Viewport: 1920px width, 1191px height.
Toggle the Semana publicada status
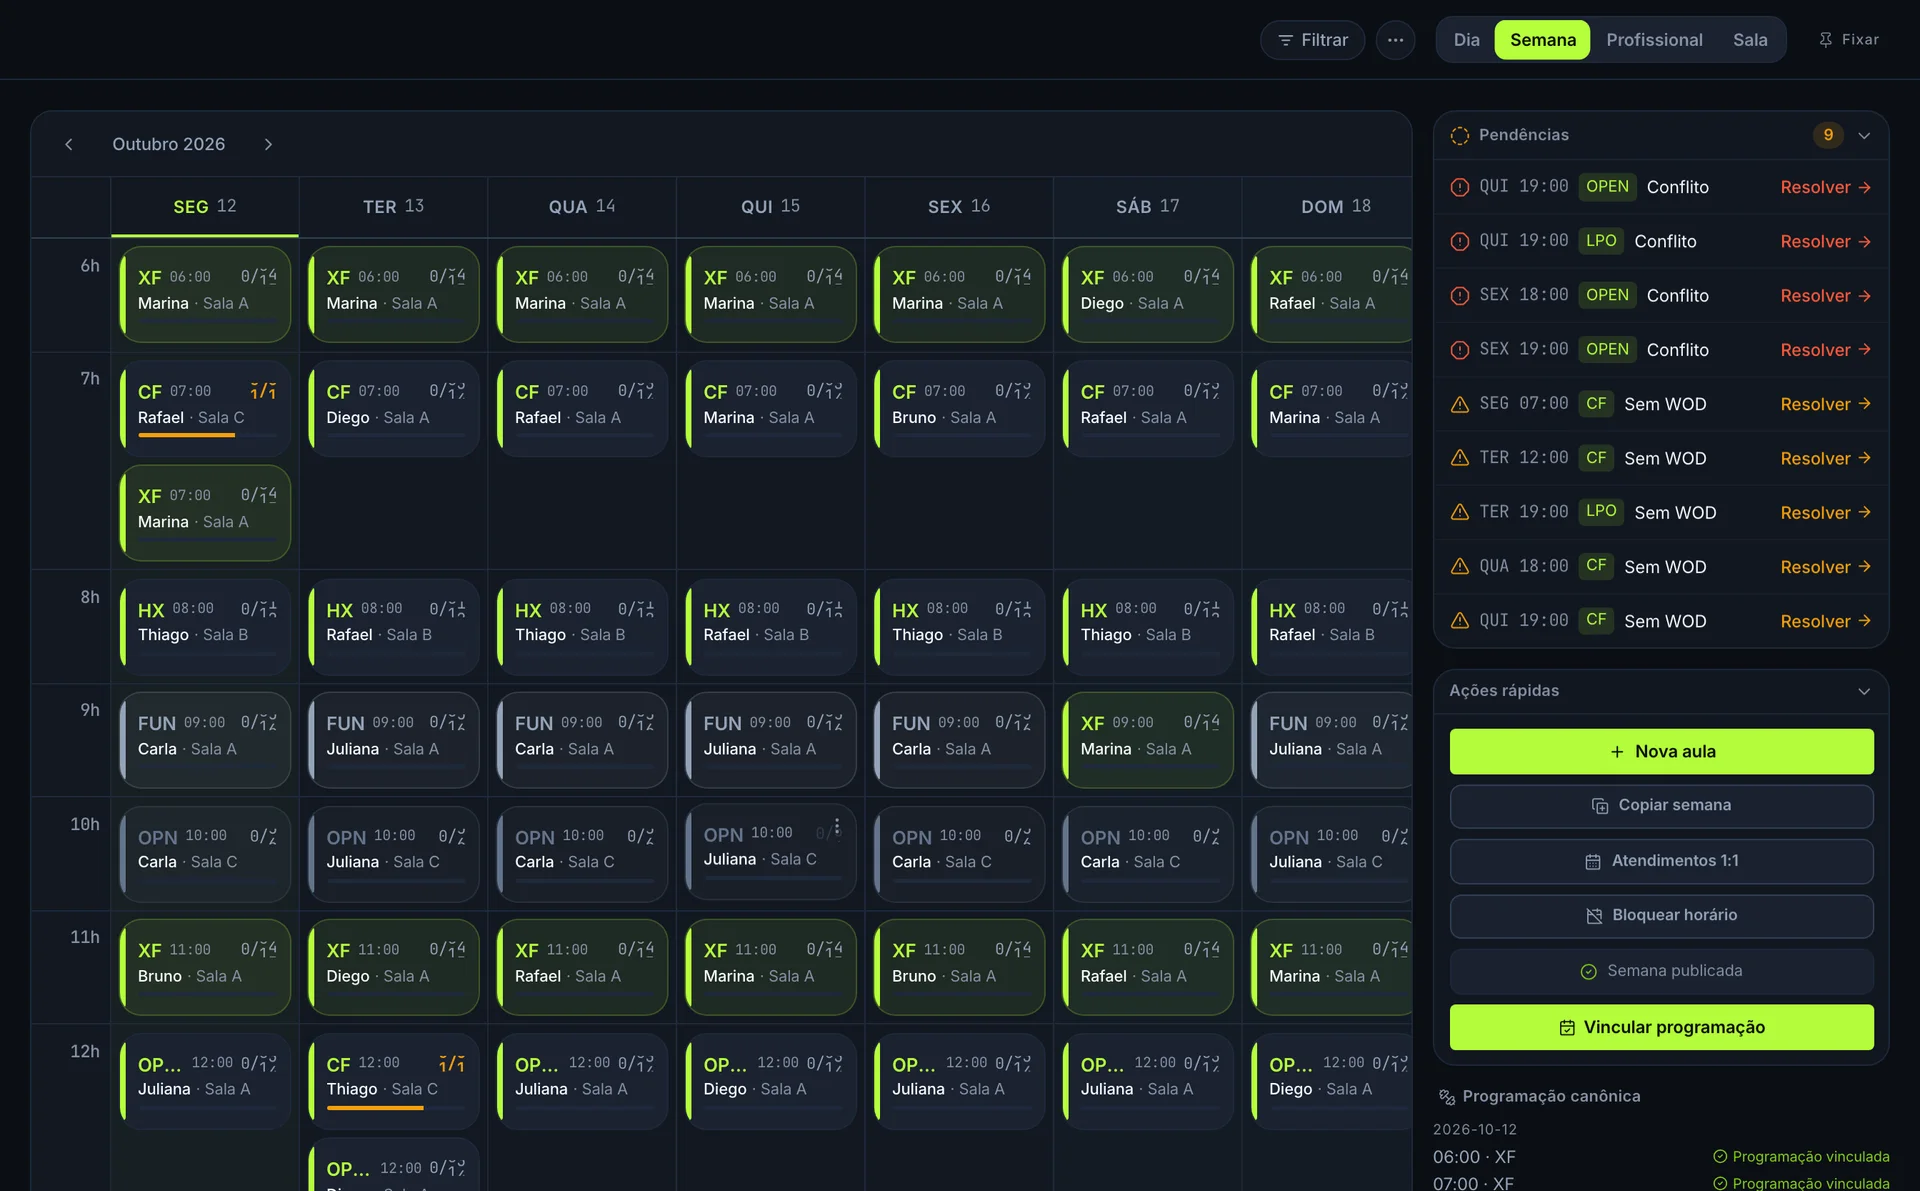pos(1661,971)
